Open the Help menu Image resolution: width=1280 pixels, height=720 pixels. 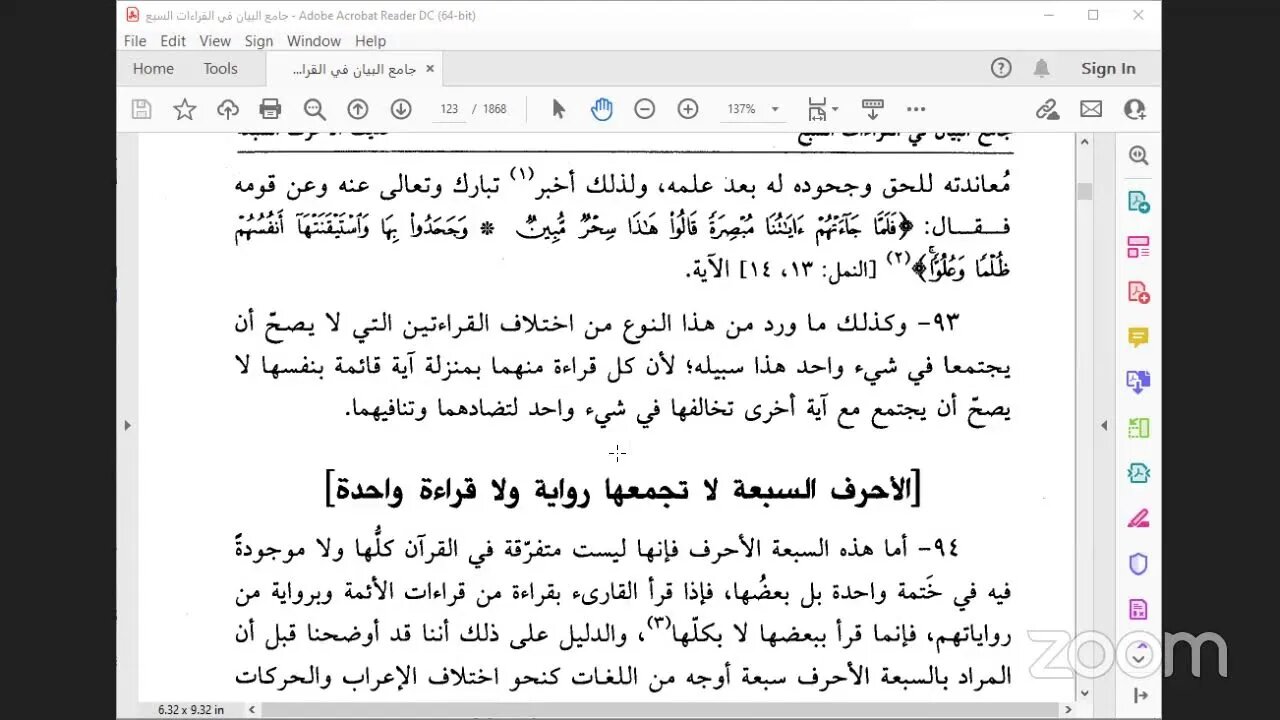(x=370, y=41)
